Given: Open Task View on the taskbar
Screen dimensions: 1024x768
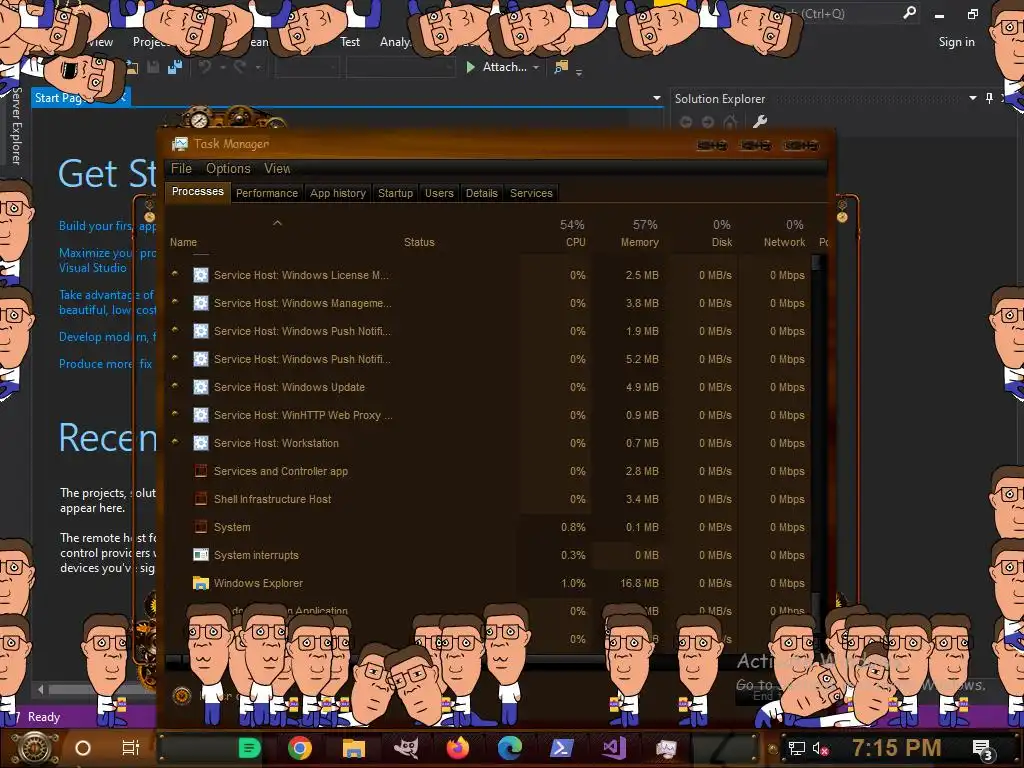Looking at the screenshot, I should click(131, 748).
